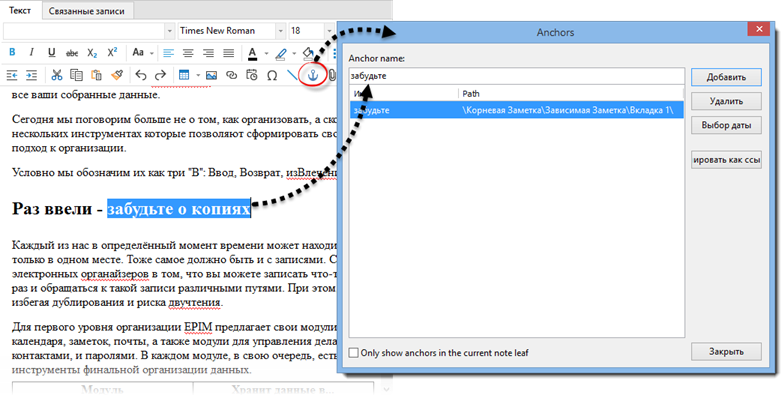Toggle underline formatting
This screenshot has width=782, height=395.
(x=52, y=52)
